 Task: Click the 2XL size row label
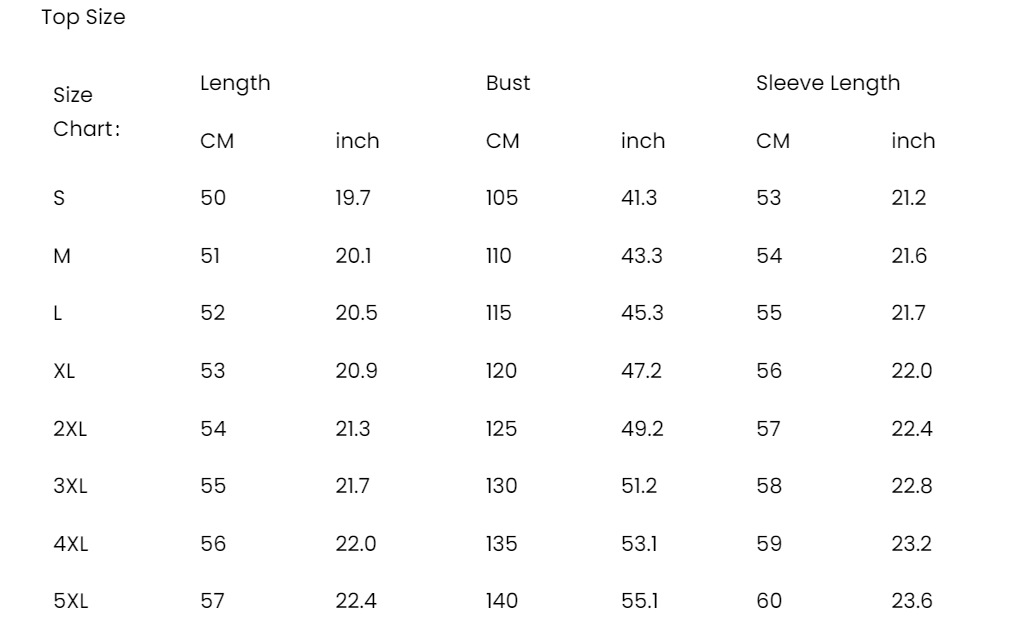(x=70, y=430)
